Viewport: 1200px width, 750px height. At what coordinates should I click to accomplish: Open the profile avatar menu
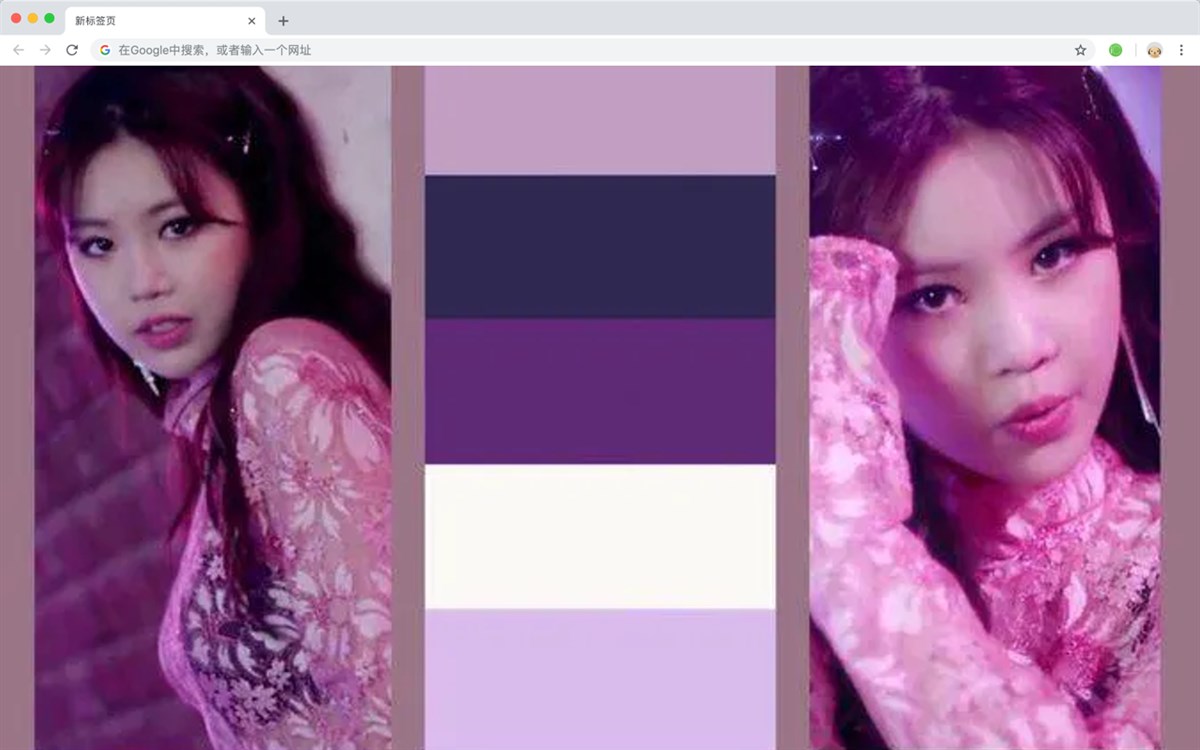[1154, 50]
